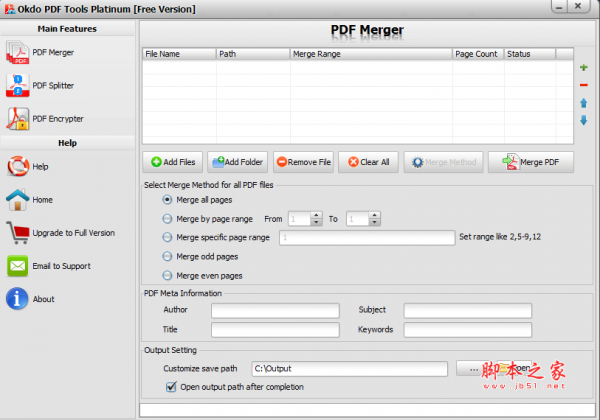
Task: Click the Subject input field
Action: click(x=468, y=311)
